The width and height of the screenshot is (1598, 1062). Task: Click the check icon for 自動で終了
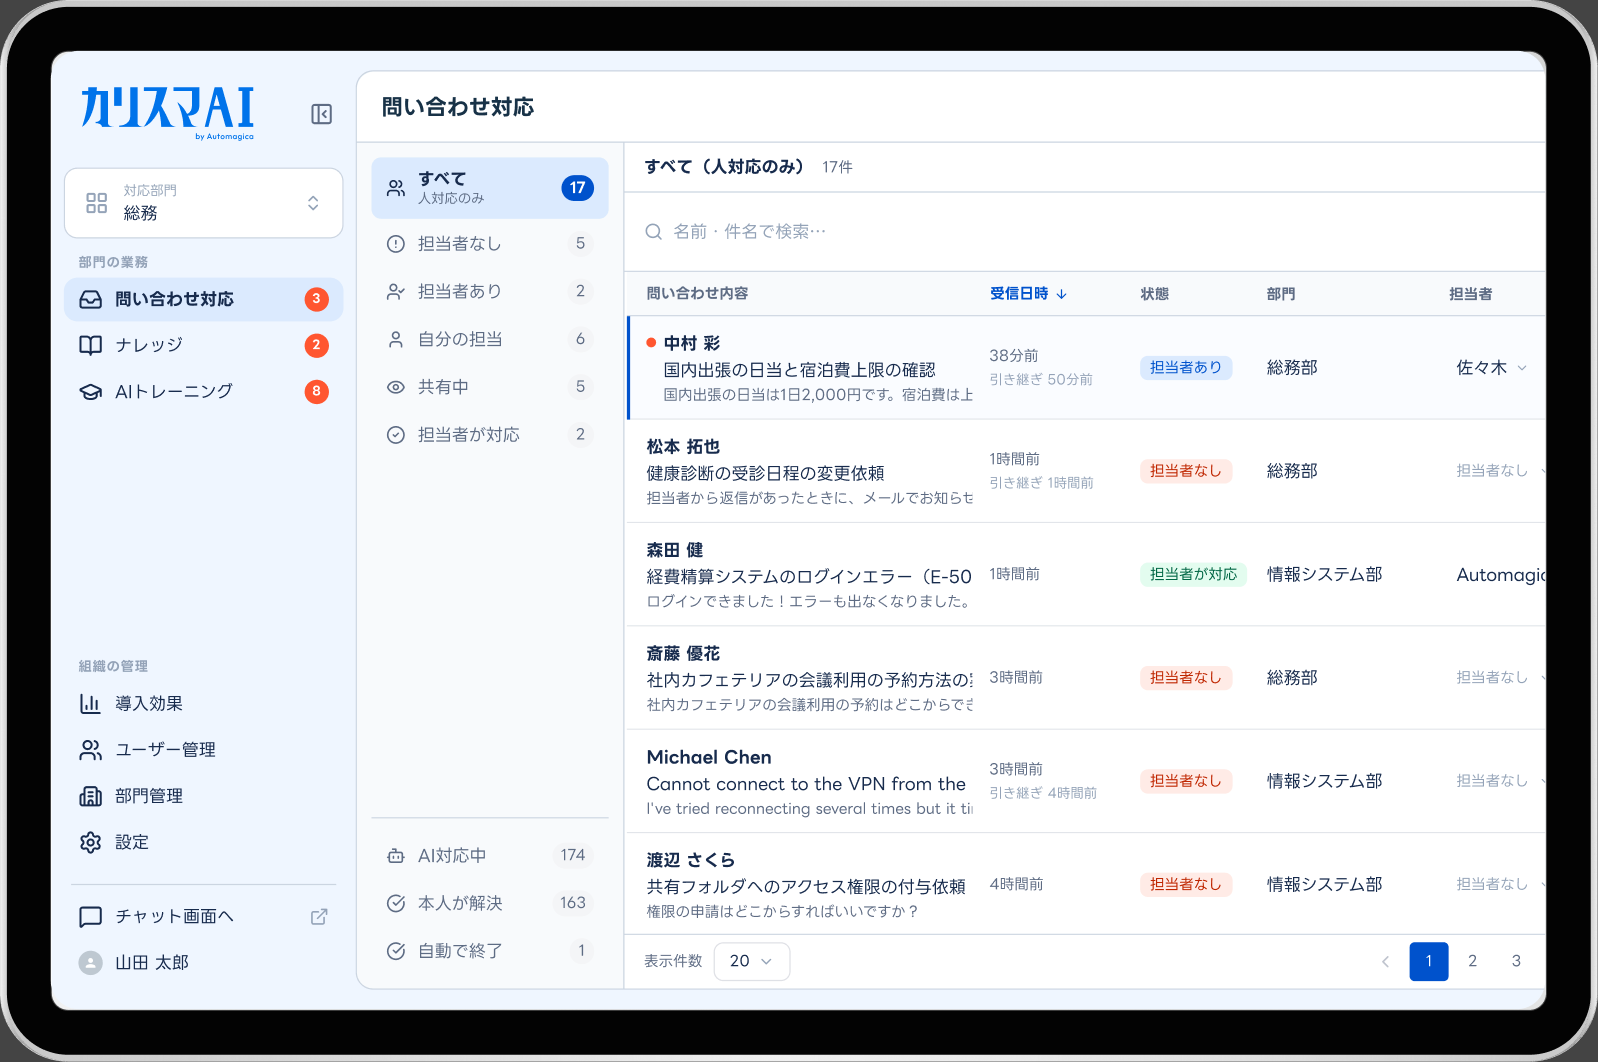coord(396,951)
